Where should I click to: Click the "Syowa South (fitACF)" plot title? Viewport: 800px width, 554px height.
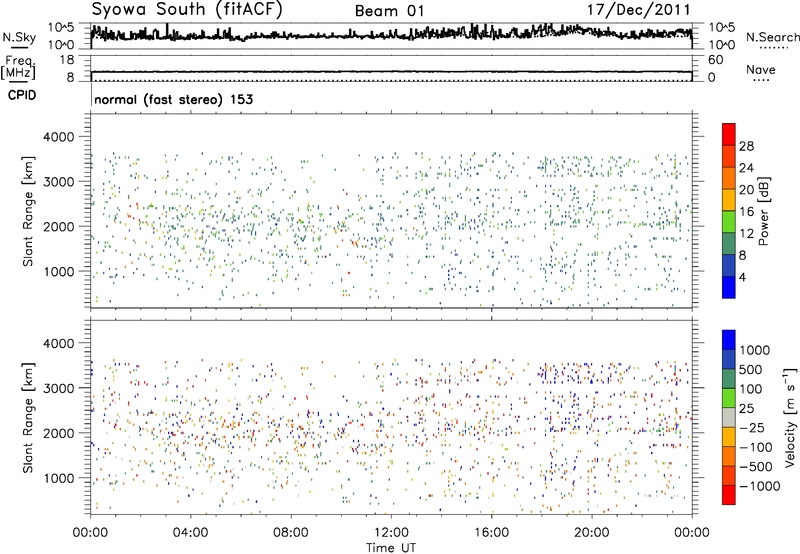click(186, 10)
